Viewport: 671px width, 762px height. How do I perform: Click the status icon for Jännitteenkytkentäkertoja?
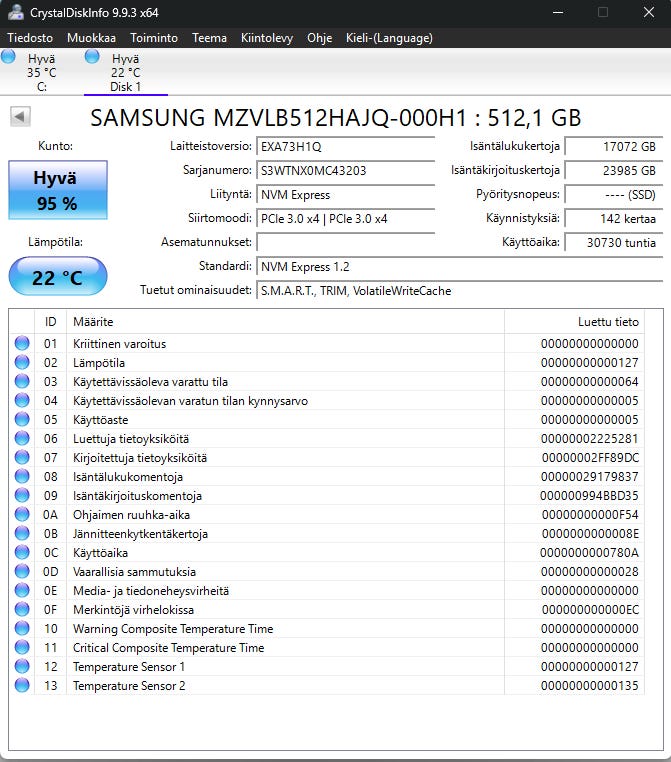click(x=22, y=533)
